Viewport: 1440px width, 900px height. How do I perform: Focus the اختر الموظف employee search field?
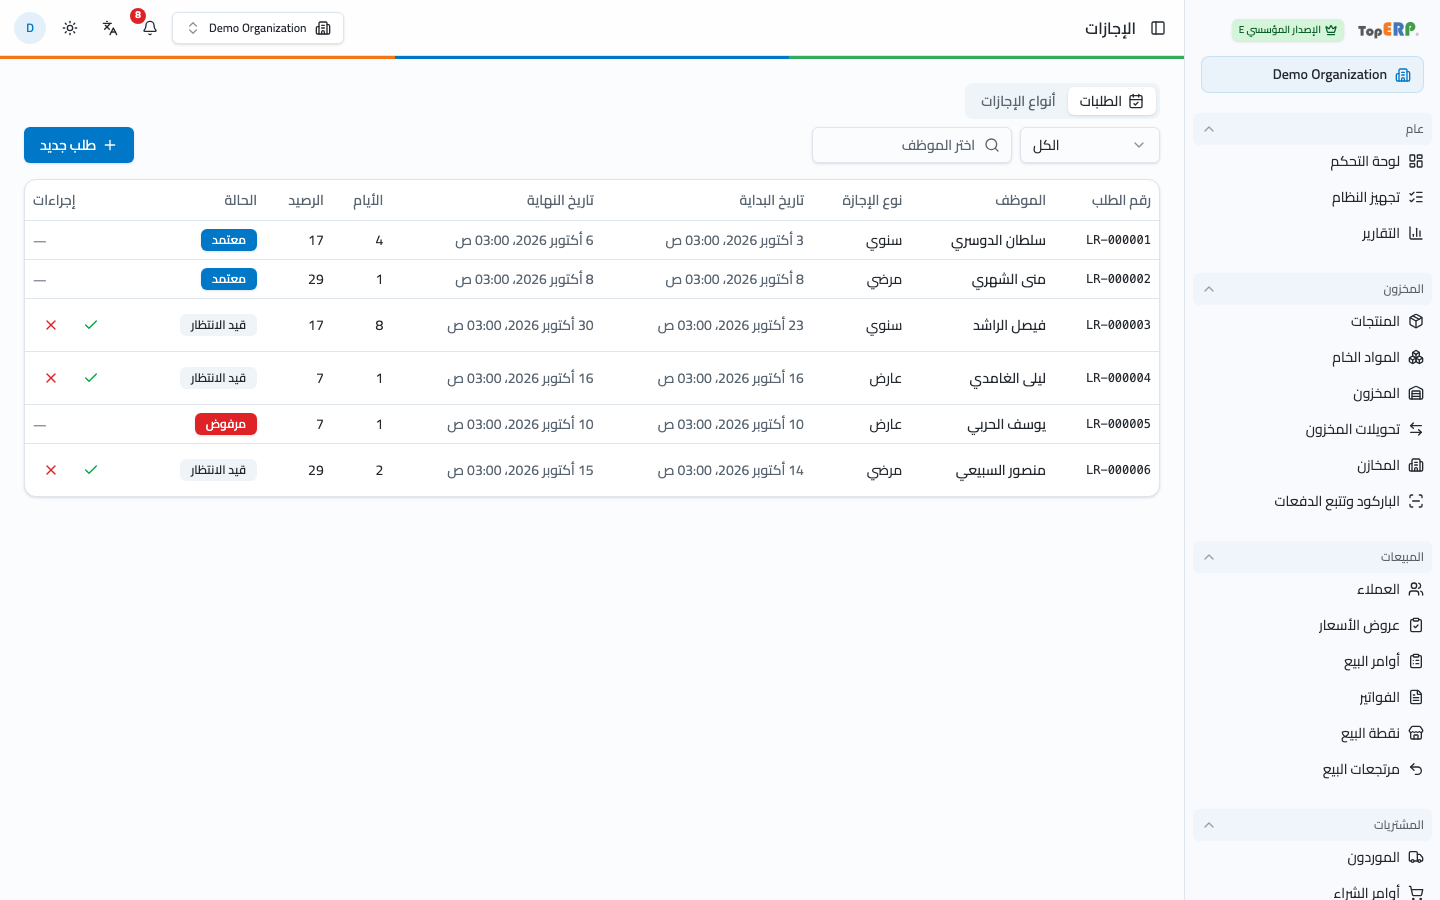pyautogui.click(x=912, y=145)
